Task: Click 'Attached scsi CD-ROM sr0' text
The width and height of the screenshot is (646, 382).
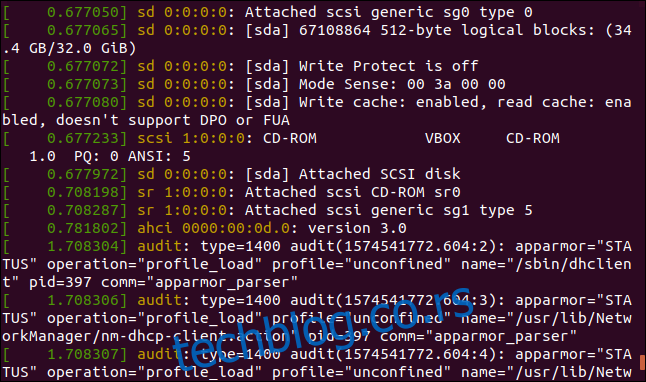Action: tap(353, 192)
